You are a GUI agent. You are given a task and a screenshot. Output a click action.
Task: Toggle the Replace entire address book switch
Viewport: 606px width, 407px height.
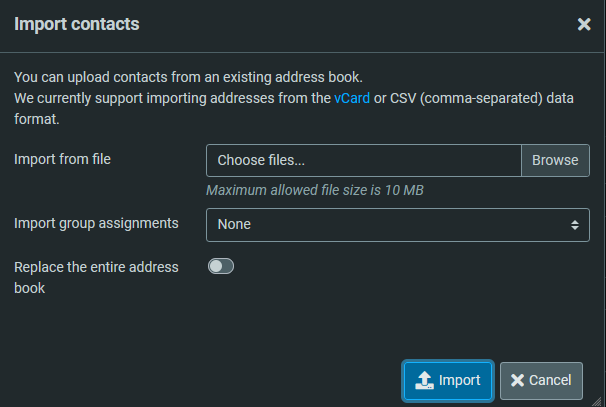tap(220, 266)
